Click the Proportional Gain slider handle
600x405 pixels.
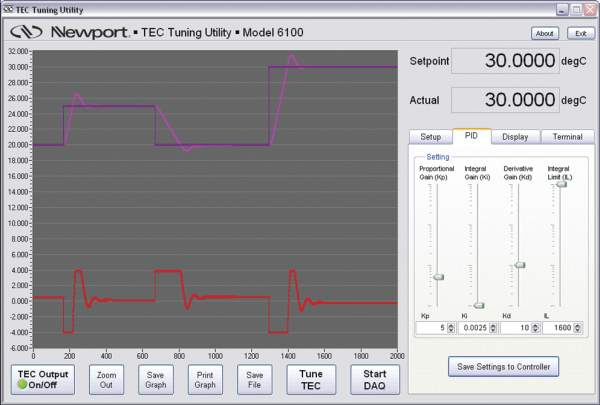click(x=437, y=276)
